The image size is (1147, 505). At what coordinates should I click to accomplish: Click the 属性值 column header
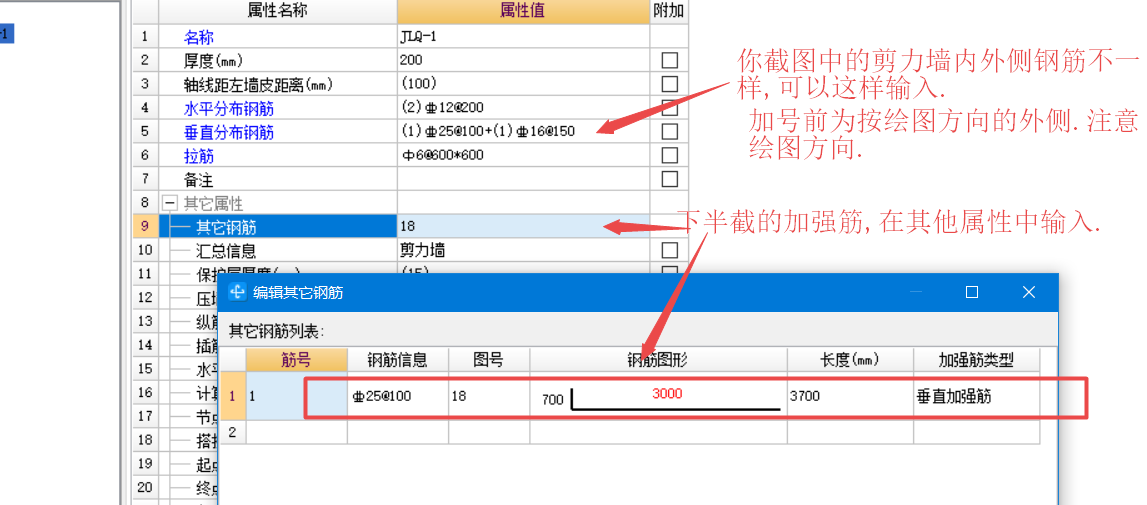523,11
